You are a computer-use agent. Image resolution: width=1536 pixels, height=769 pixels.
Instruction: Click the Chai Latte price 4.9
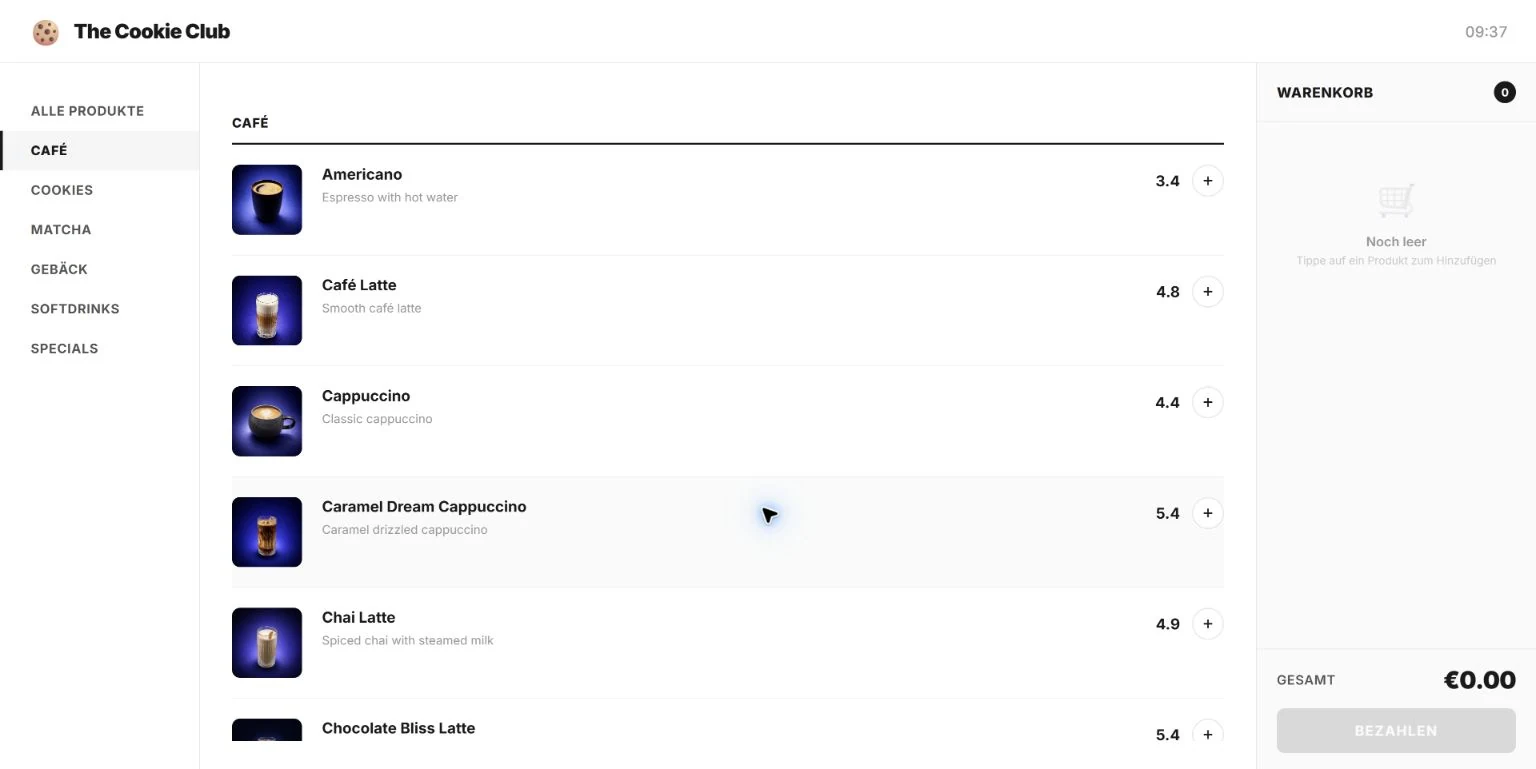(1168, 624)
